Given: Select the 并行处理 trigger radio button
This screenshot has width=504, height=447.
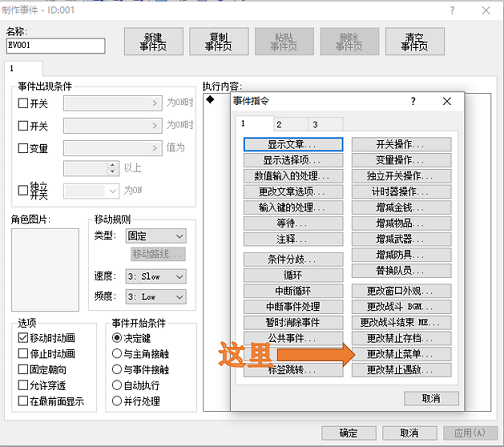Looking at the screenshot, I should point(117,401).
